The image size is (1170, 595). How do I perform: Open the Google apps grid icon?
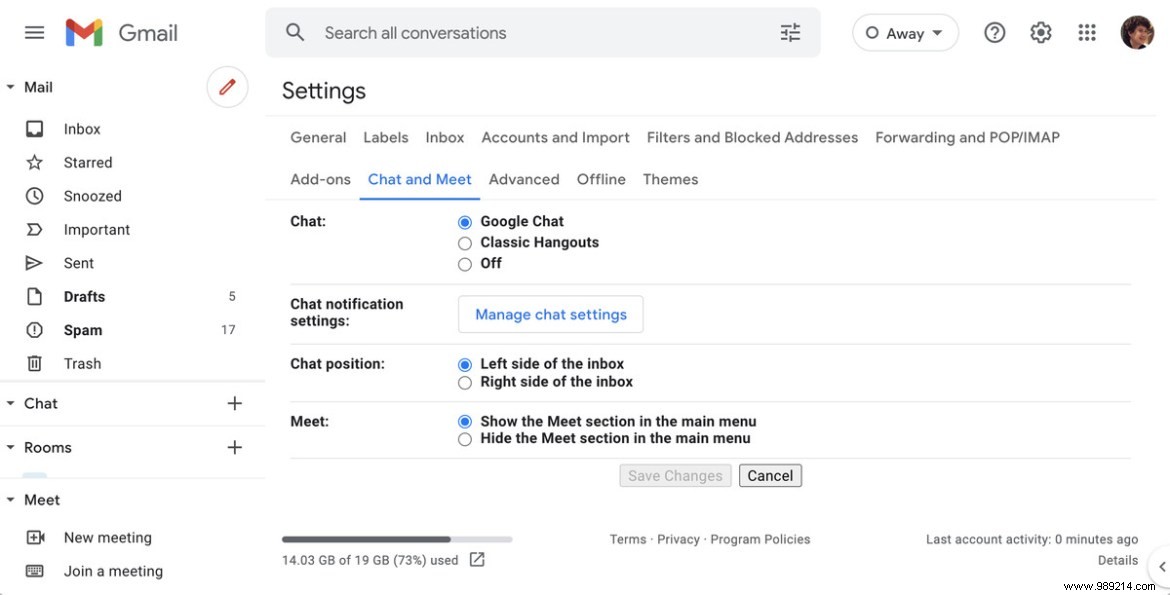(1087, 31)
